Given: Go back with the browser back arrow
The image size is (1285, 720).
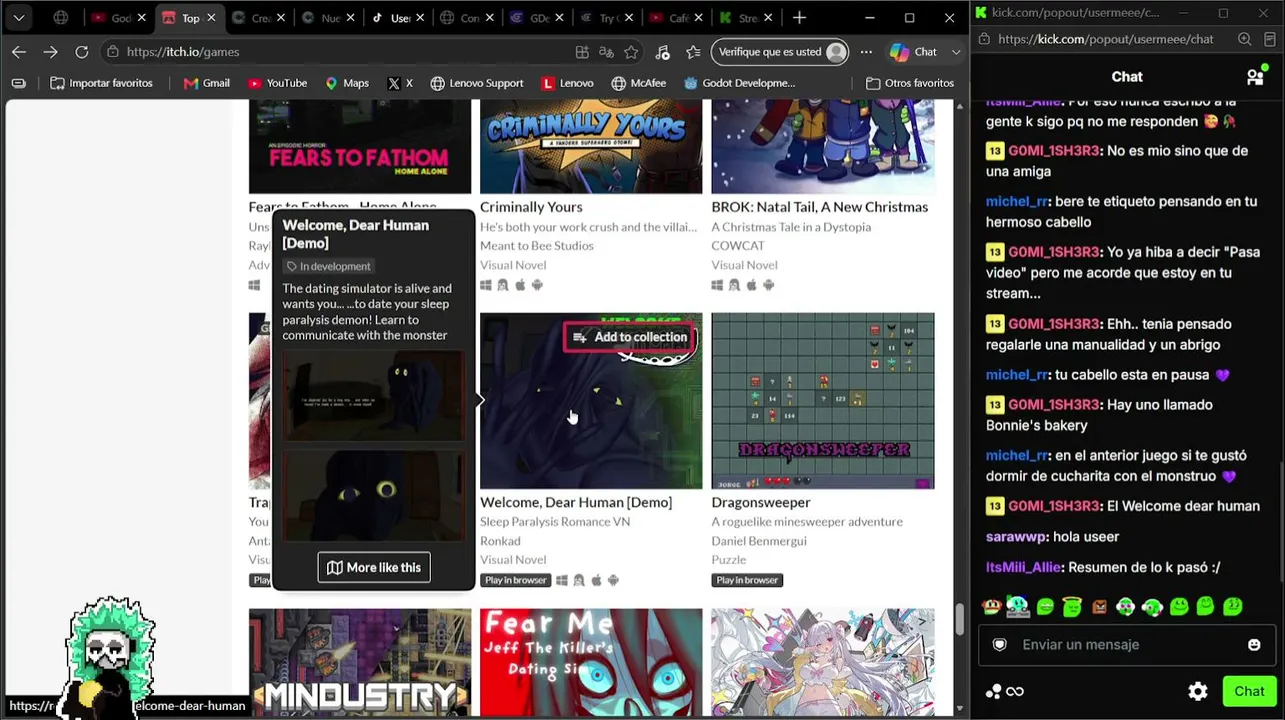Looking at the screenshot, I should pyautogui.click(x=19, y=52).
